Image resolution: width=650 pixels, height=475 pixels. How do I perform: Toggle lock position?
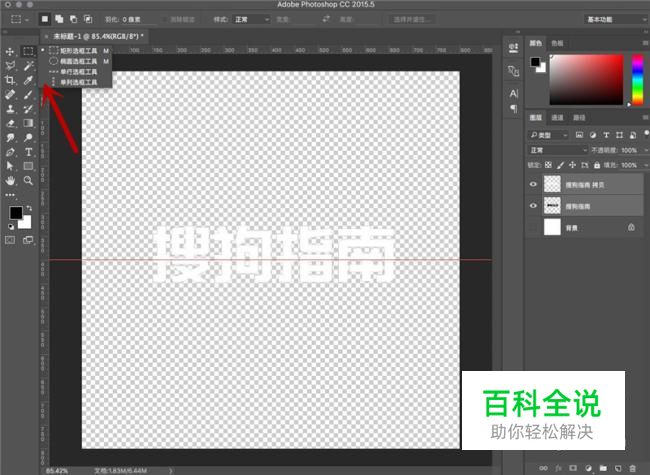pyautogui.click(x=572, y=165)
